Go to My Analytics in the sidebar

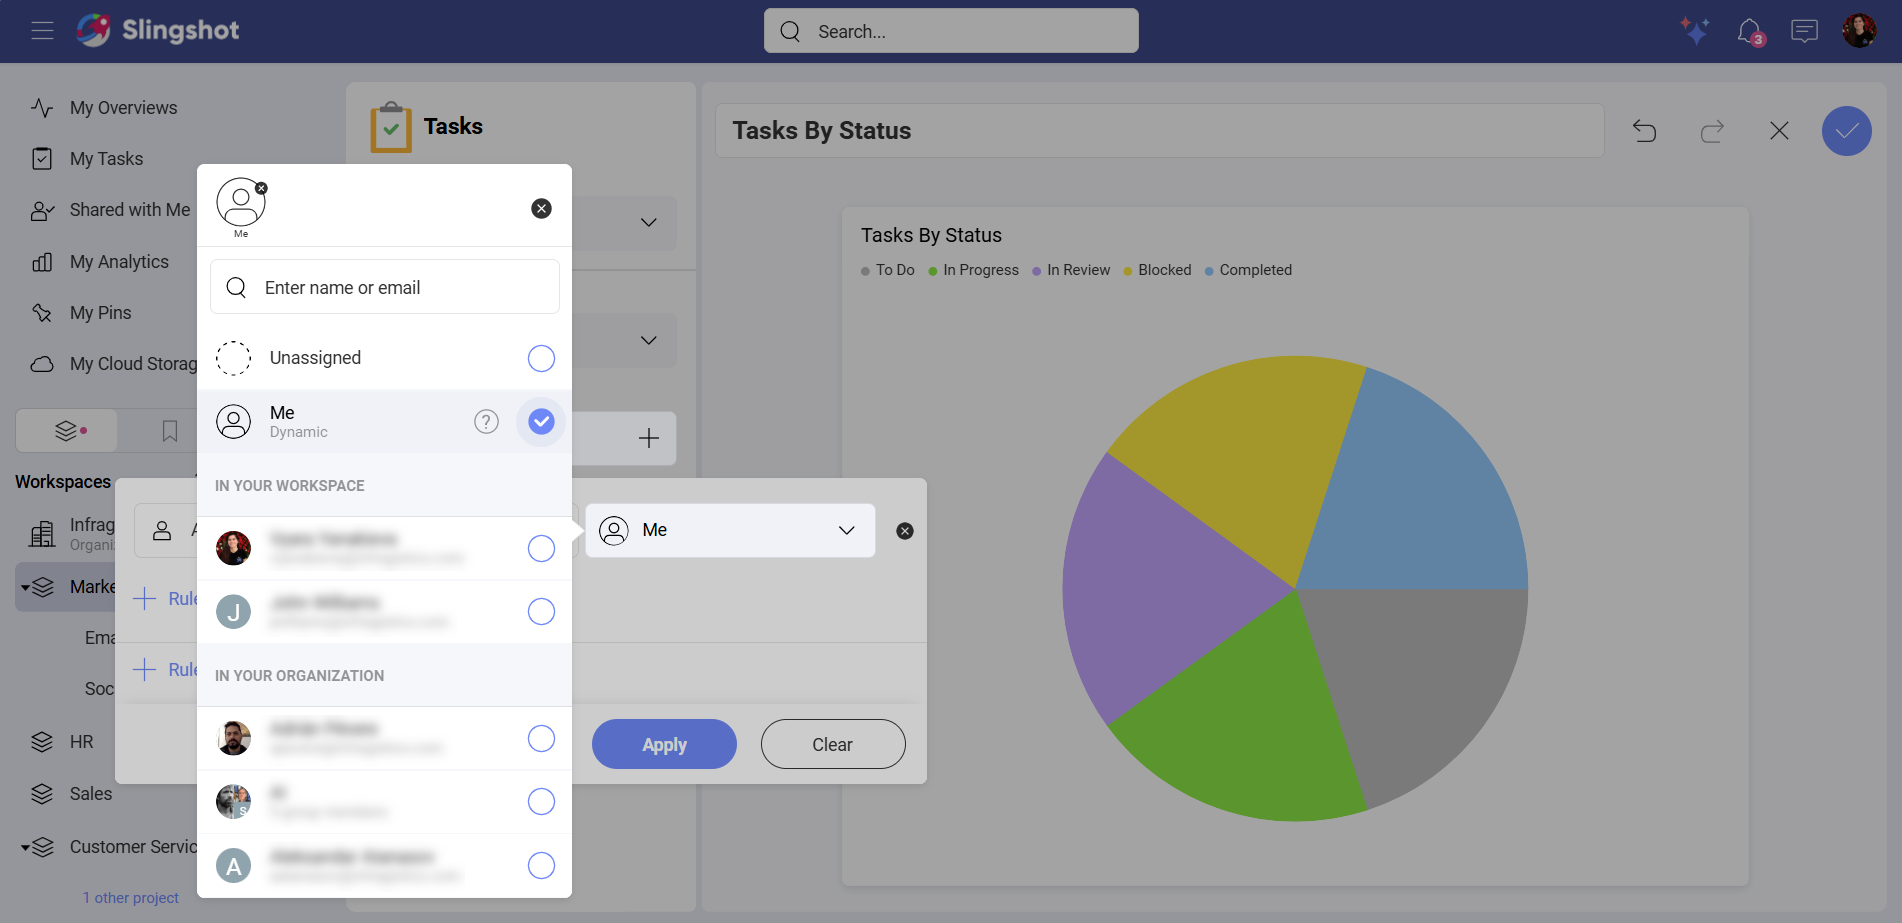coord(118,261)
